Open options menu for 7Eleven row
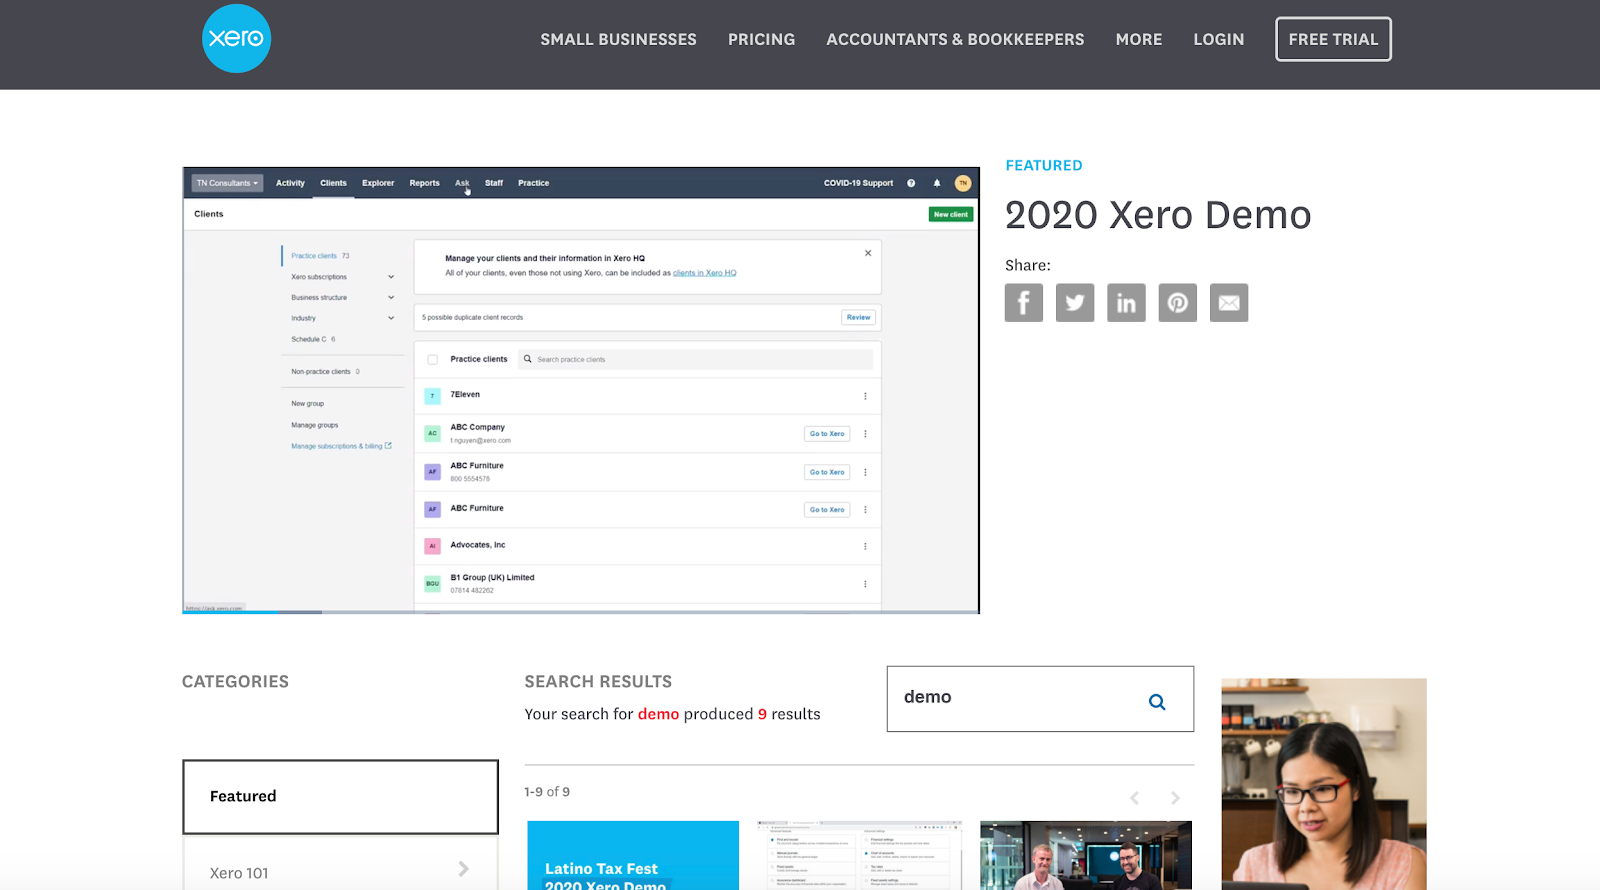The height and width of the screenshot is (890, 1600). [865, 396]
